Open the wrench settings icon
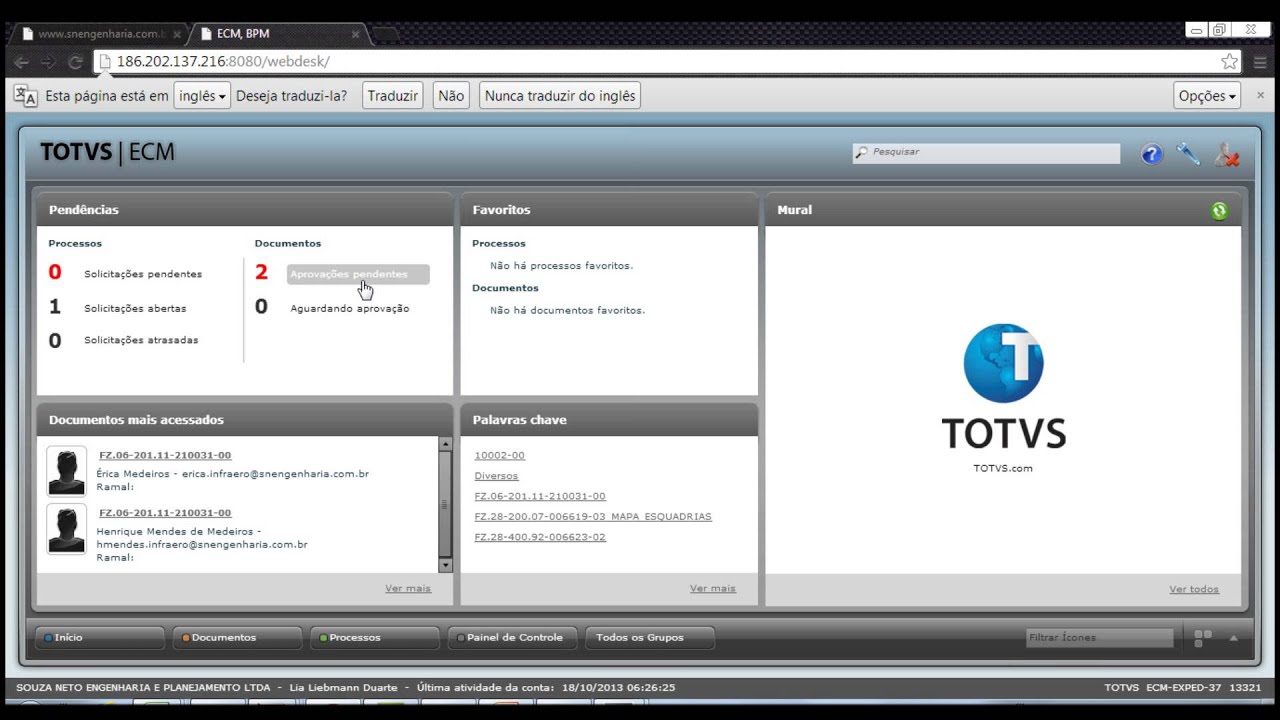The image size is (1280, 720). (x=1188, y=154)
